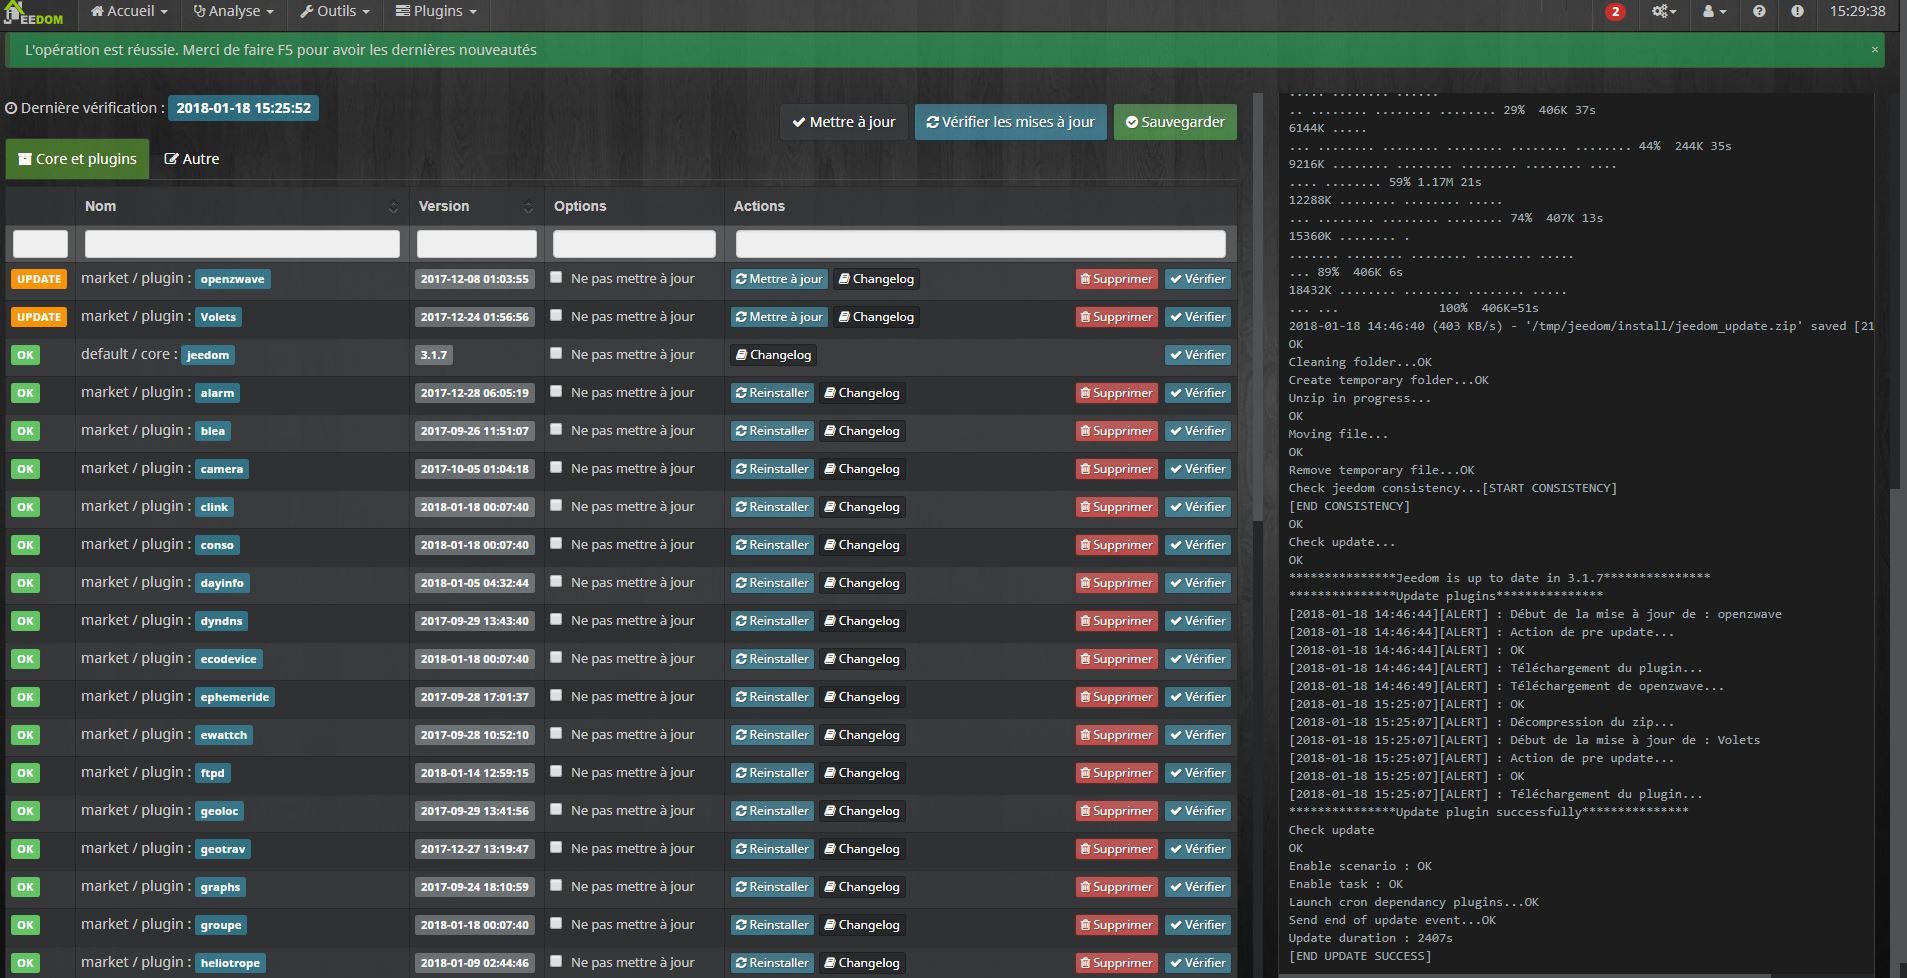Click the last check date 2018-01-18 15:25:52
This screenshot has height=978, width=1907.
pyautogui.click(x=243, y=108)
